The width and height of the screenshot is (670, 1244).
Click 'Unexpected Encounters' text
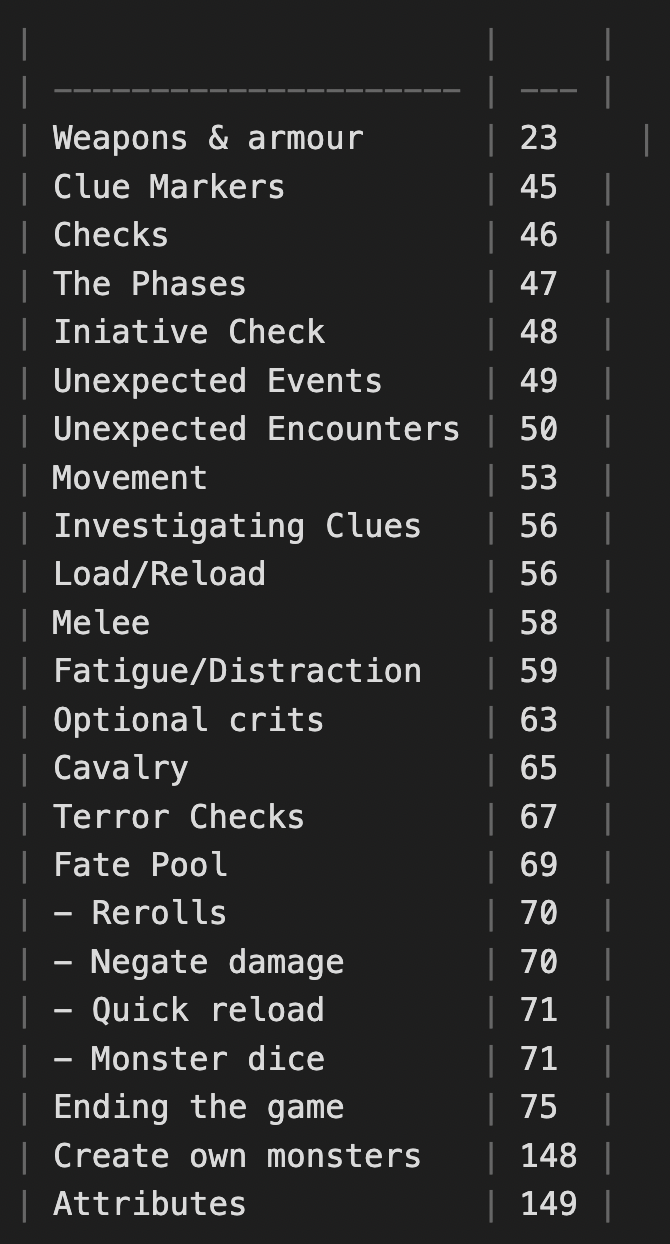click(256, 429)
